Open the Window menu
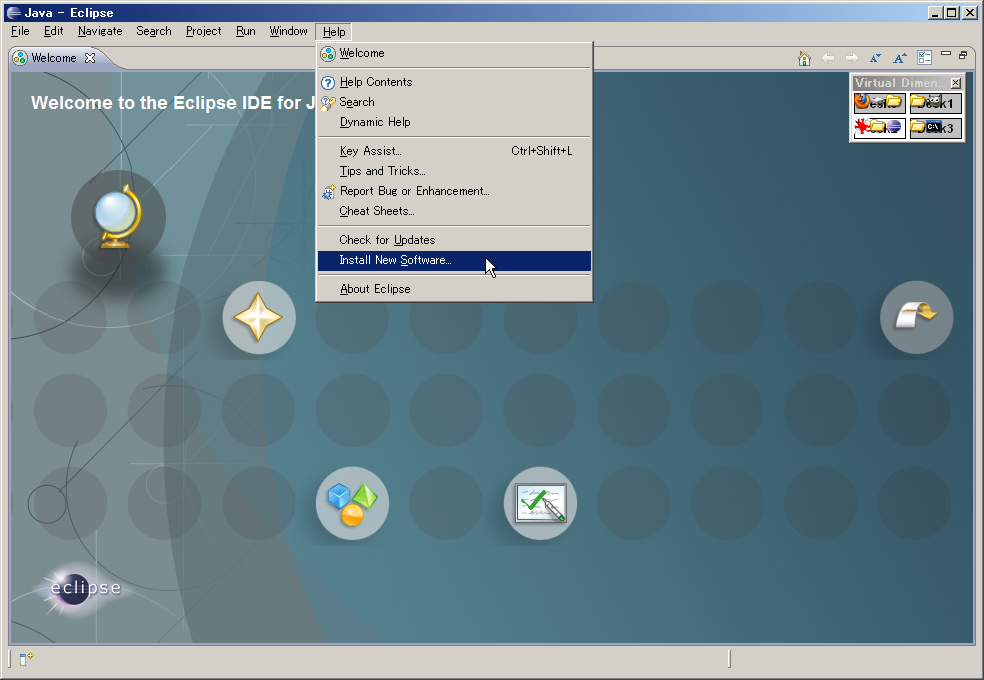This screenshot has height=680, width=984. 288,31
